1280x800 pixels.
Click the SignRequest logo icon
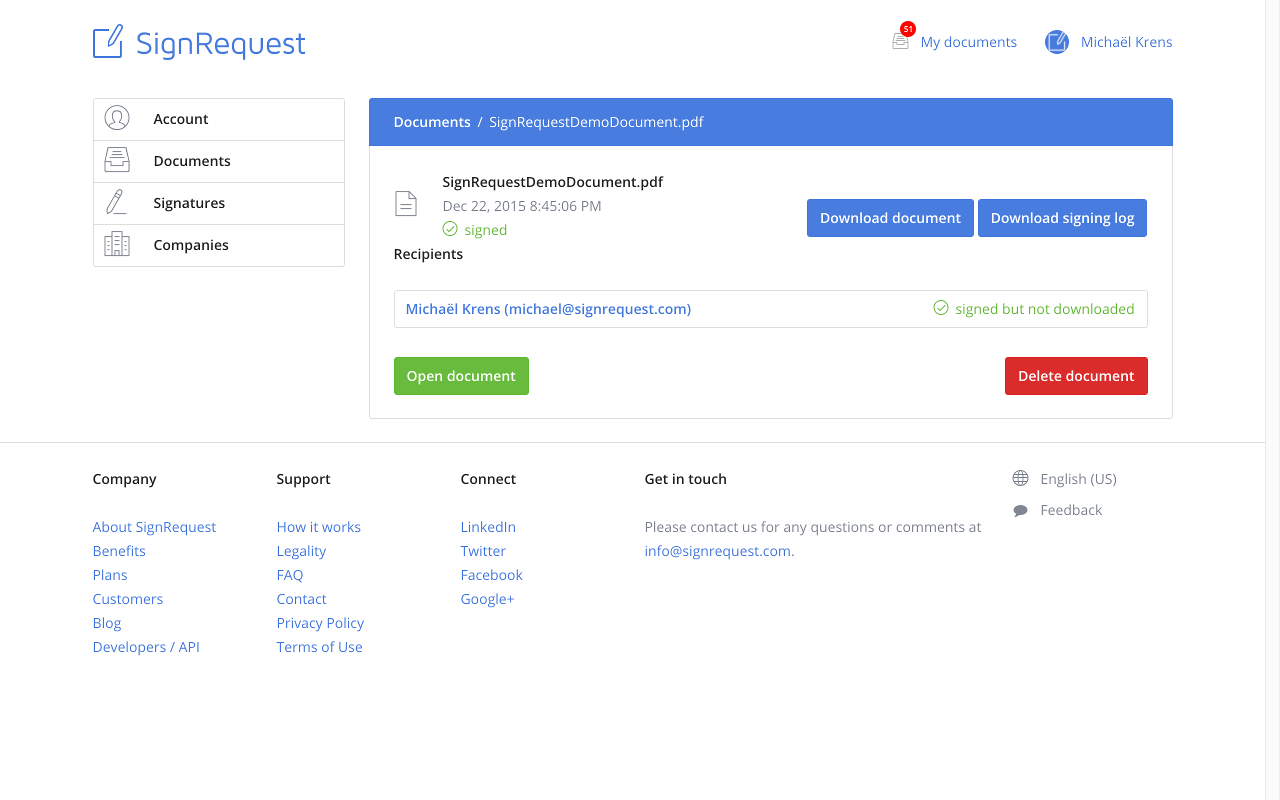click(x=108, y=42)
